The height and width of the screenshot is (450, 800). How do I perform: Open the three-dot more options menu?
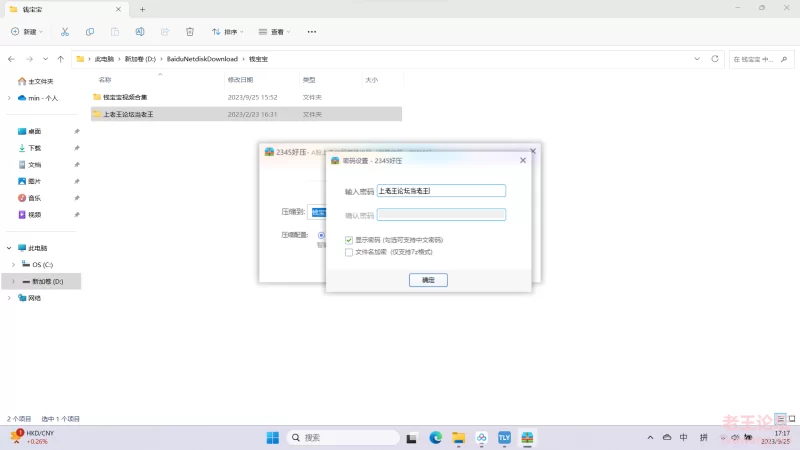[x=312, y=32]
